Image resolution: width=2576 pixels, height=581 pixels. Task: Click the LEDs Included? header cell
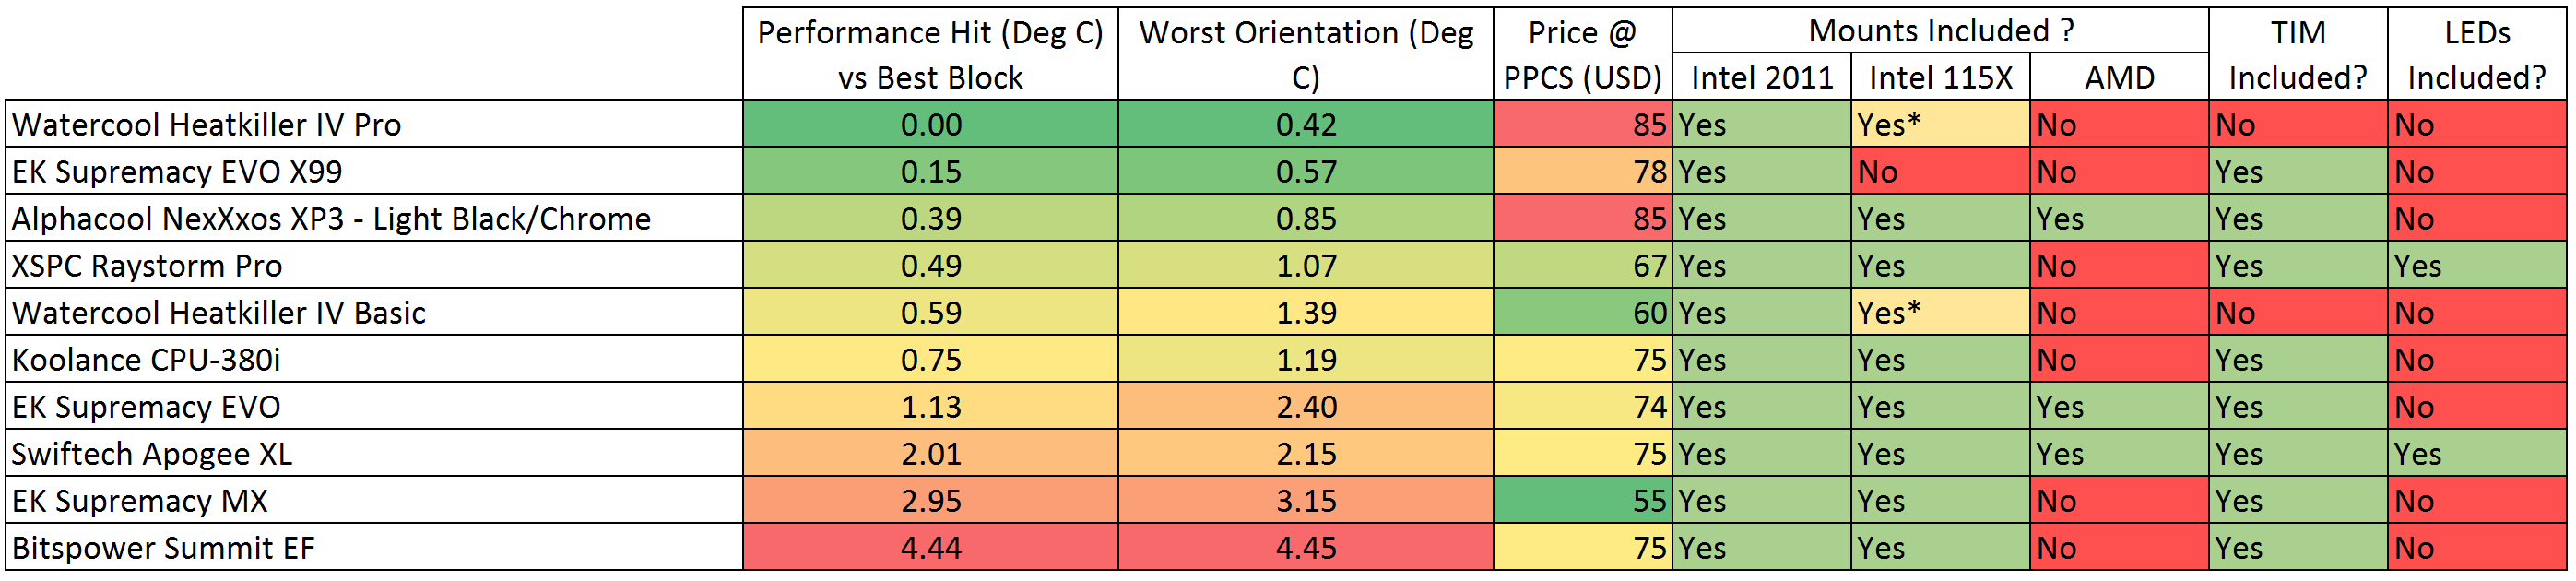coord(2478,54)
